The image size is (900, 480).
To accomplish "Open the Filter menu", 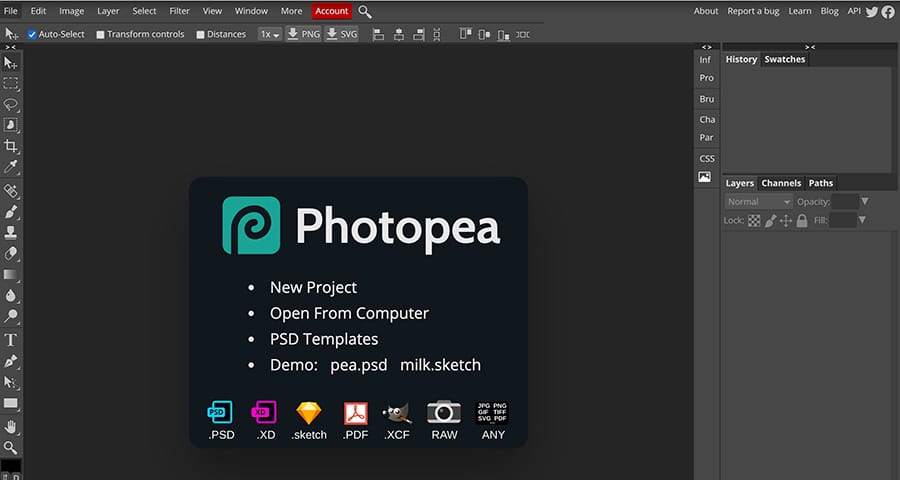I will pos(180,11).
